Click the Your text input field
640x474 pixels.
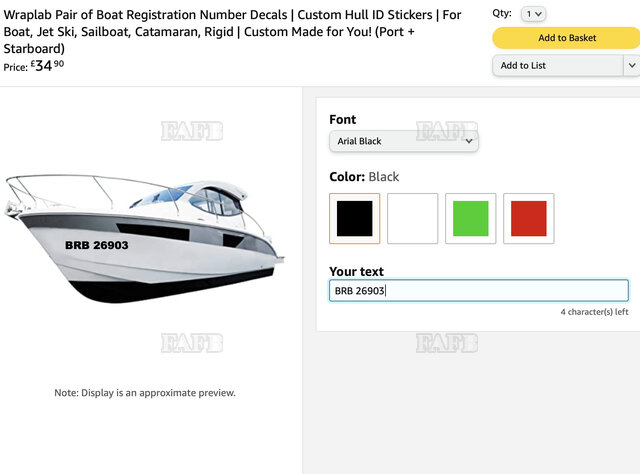478,291
